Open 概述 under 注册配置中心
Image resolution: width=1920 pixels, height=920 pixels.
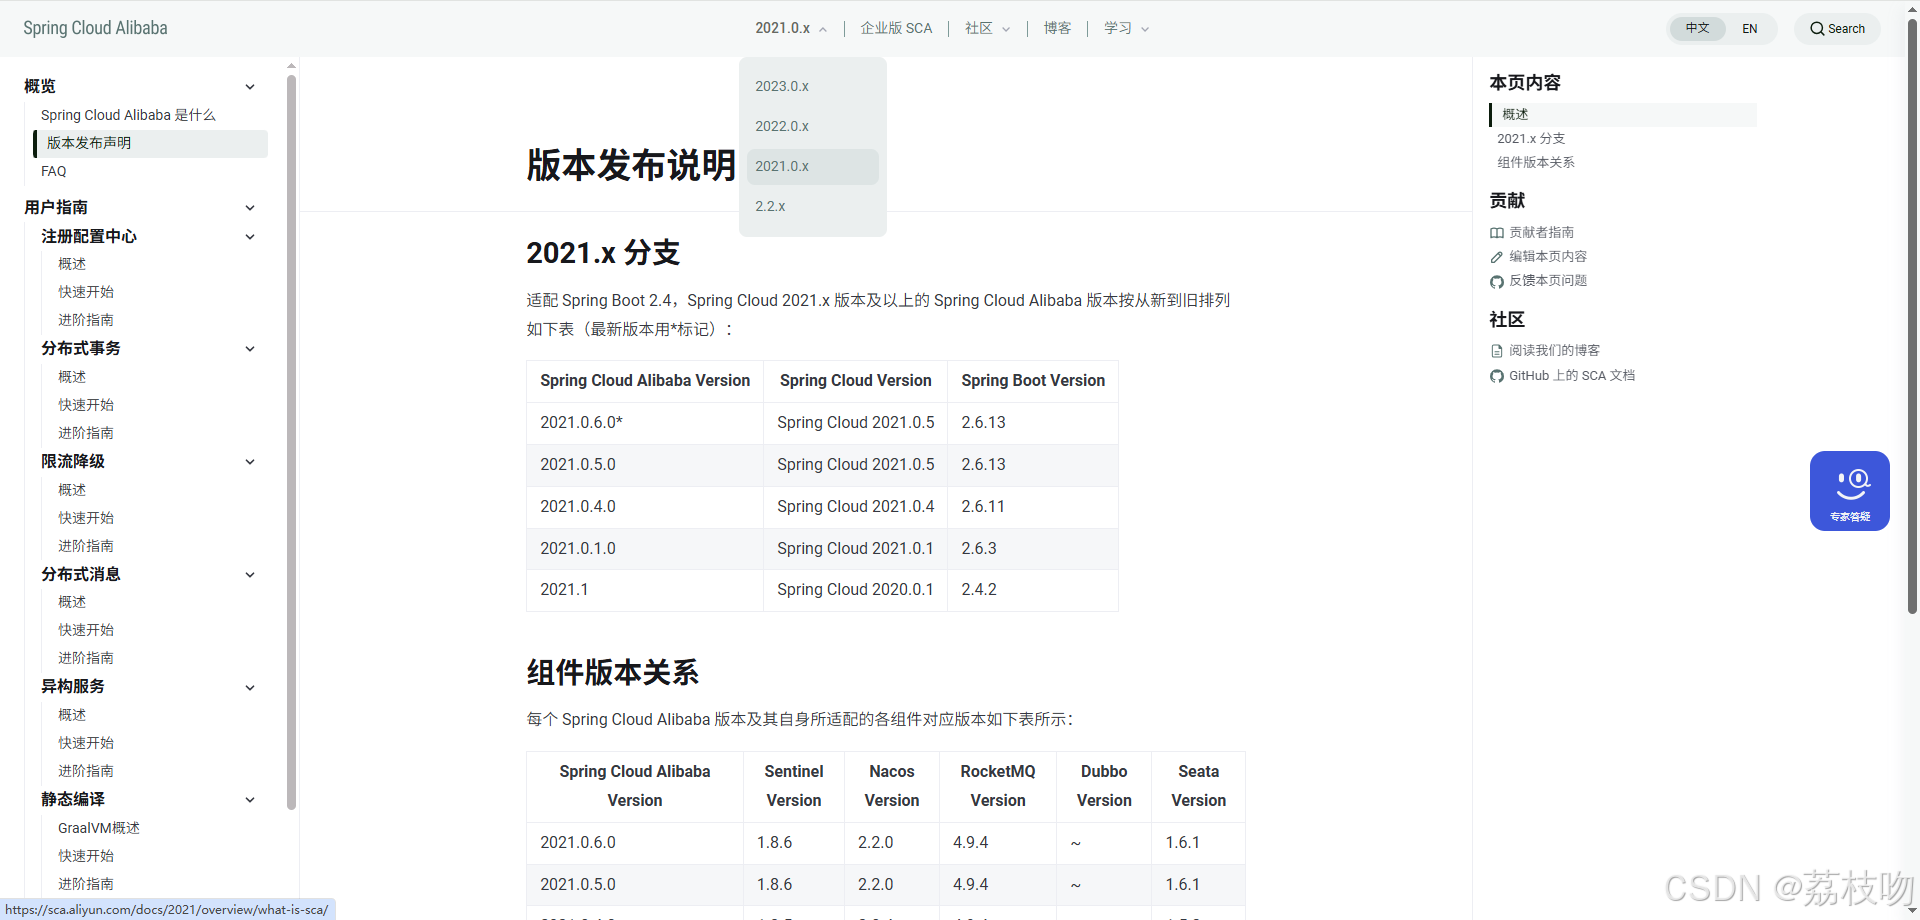coord(72,264)
